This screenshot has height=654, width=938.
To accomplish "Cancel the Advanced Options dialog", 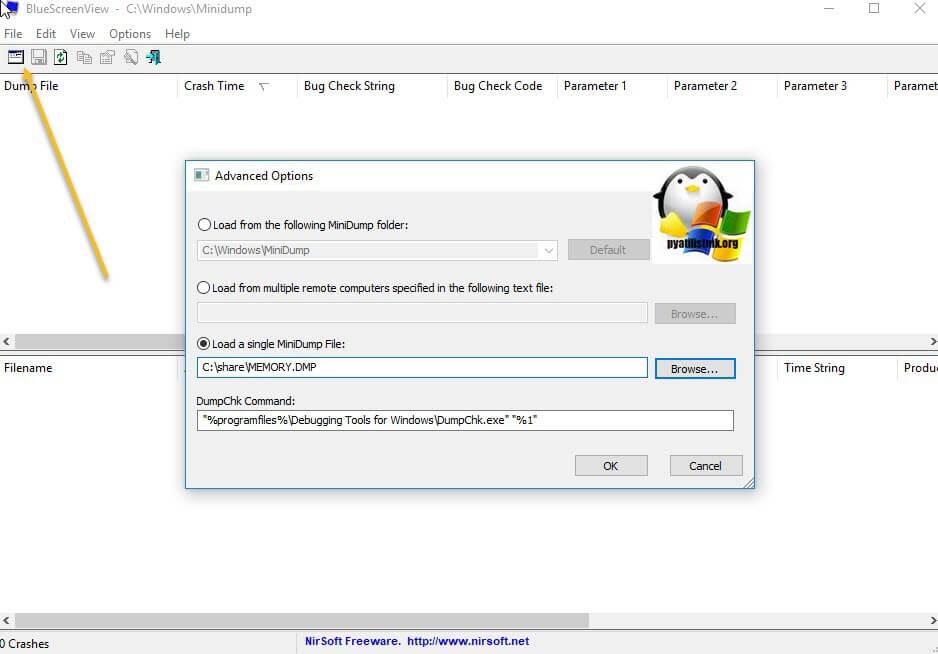I will click(x=706, y=466).
